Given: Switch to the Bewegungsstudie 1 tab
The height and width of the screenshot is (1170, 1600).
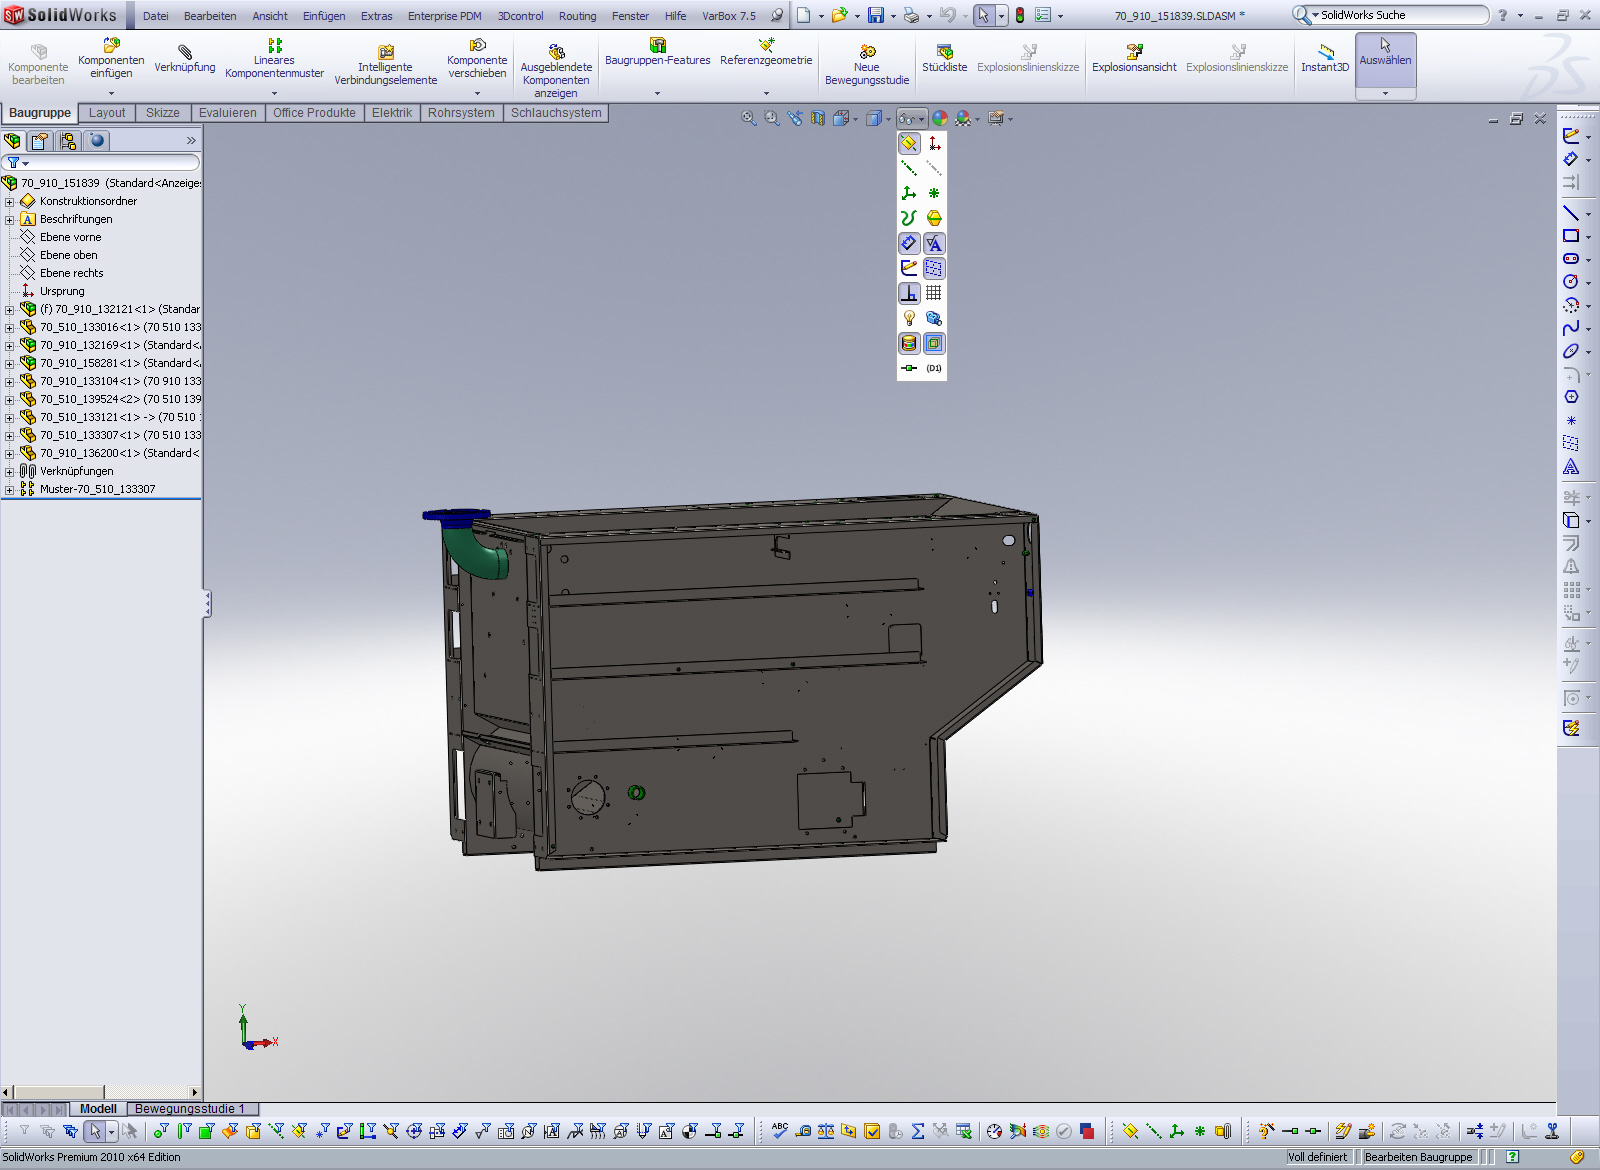Looking at the screenshot, I should tap(189, 1109).
